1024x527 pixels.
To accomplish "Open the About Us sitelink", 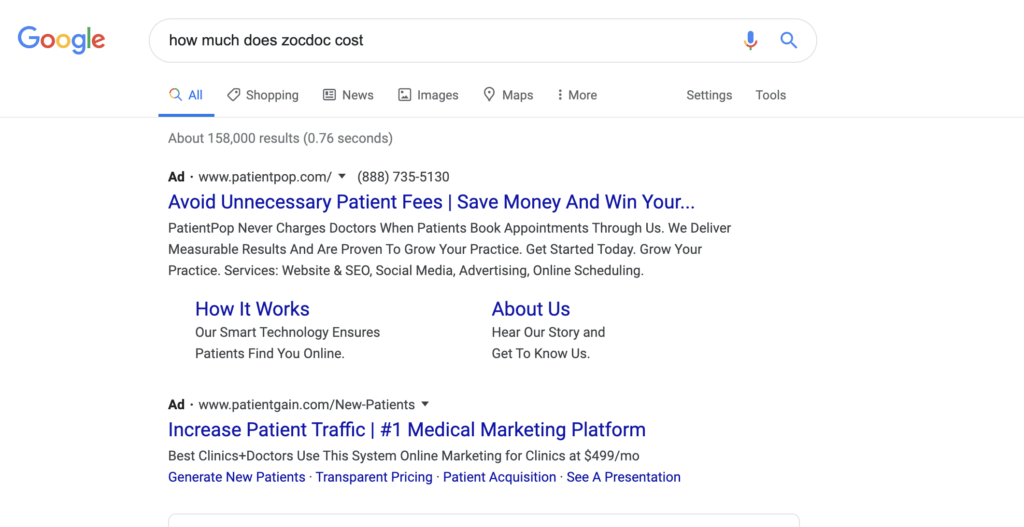I will click(531, 309).
